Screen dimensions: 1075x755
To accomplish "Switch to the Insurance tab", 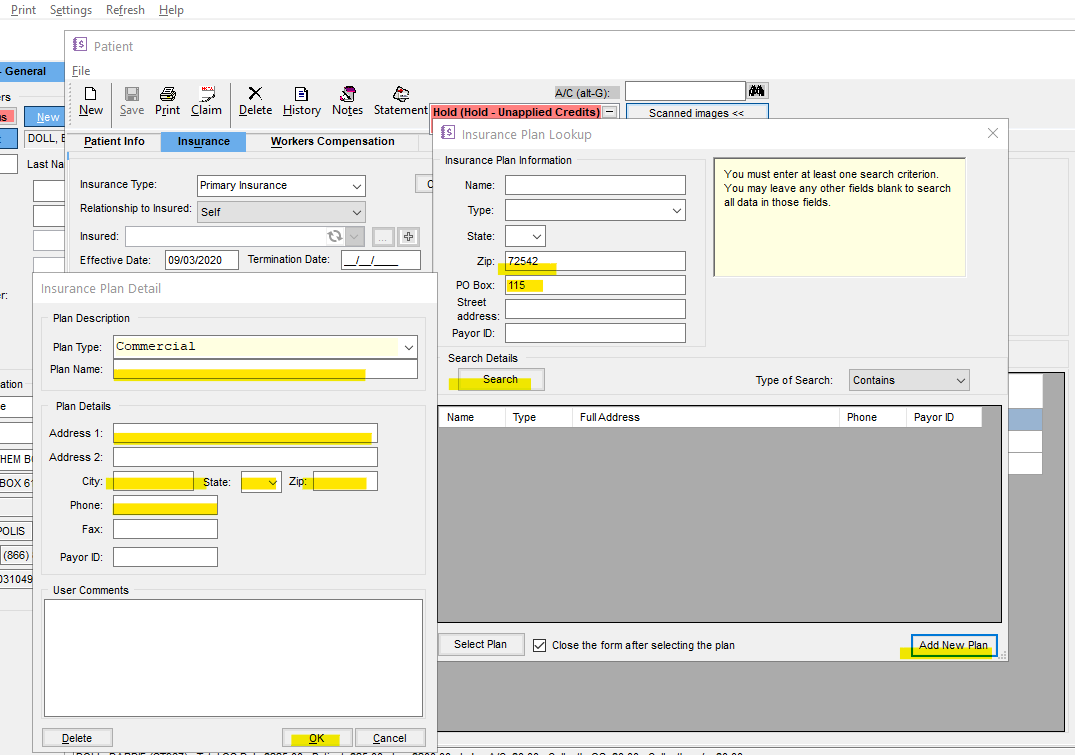I will pos(204,141).
